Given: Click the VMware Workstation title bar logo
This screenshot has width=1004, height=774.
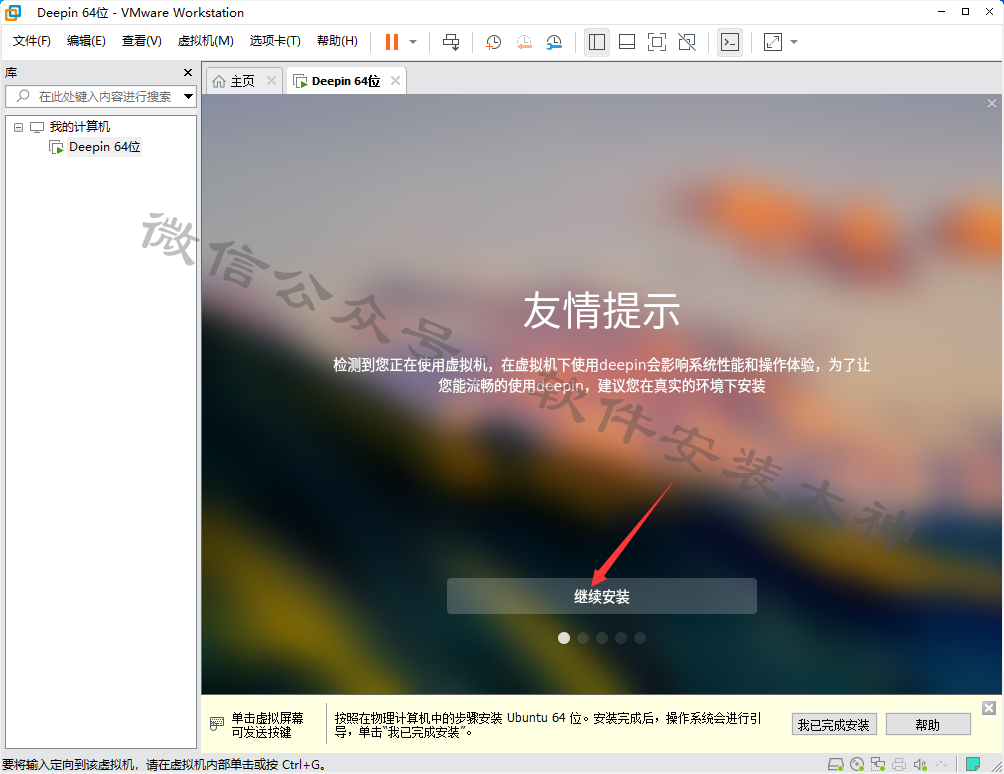Looking at the screenshot, I should 13,12.
